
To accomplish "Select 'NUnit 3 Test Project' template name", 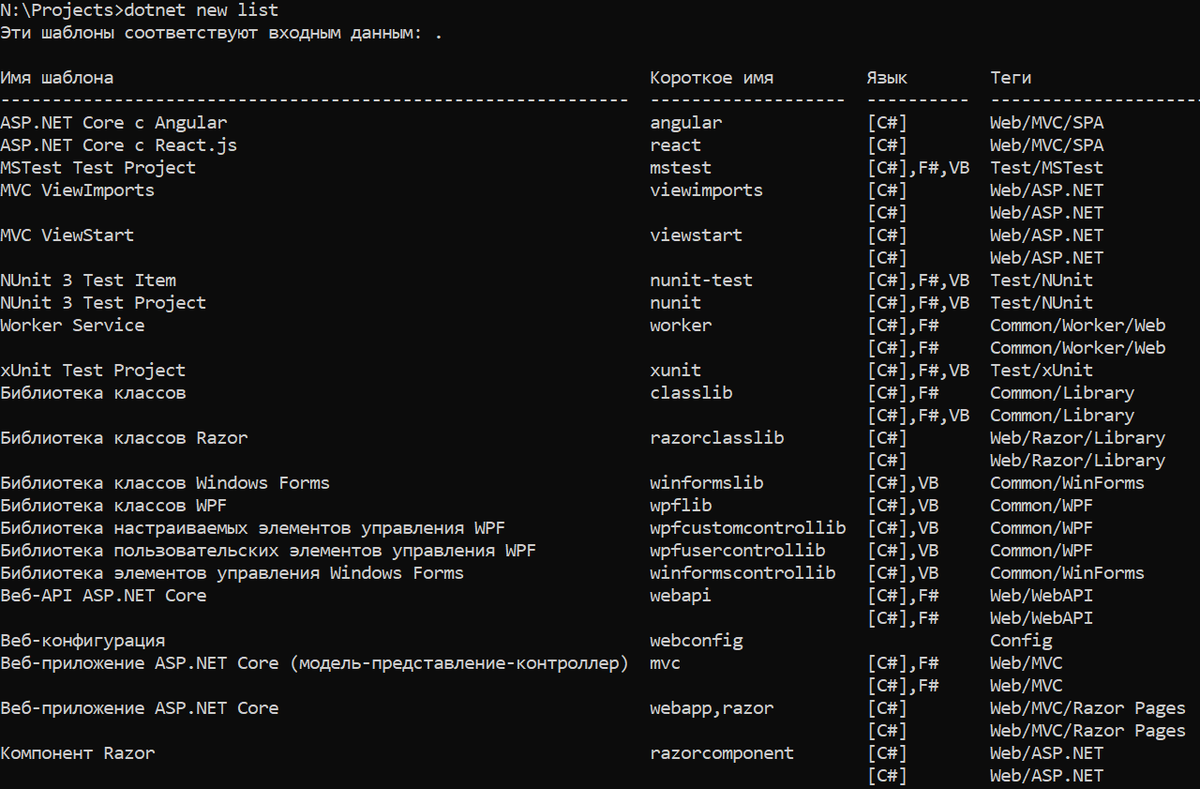I will 103,303.
